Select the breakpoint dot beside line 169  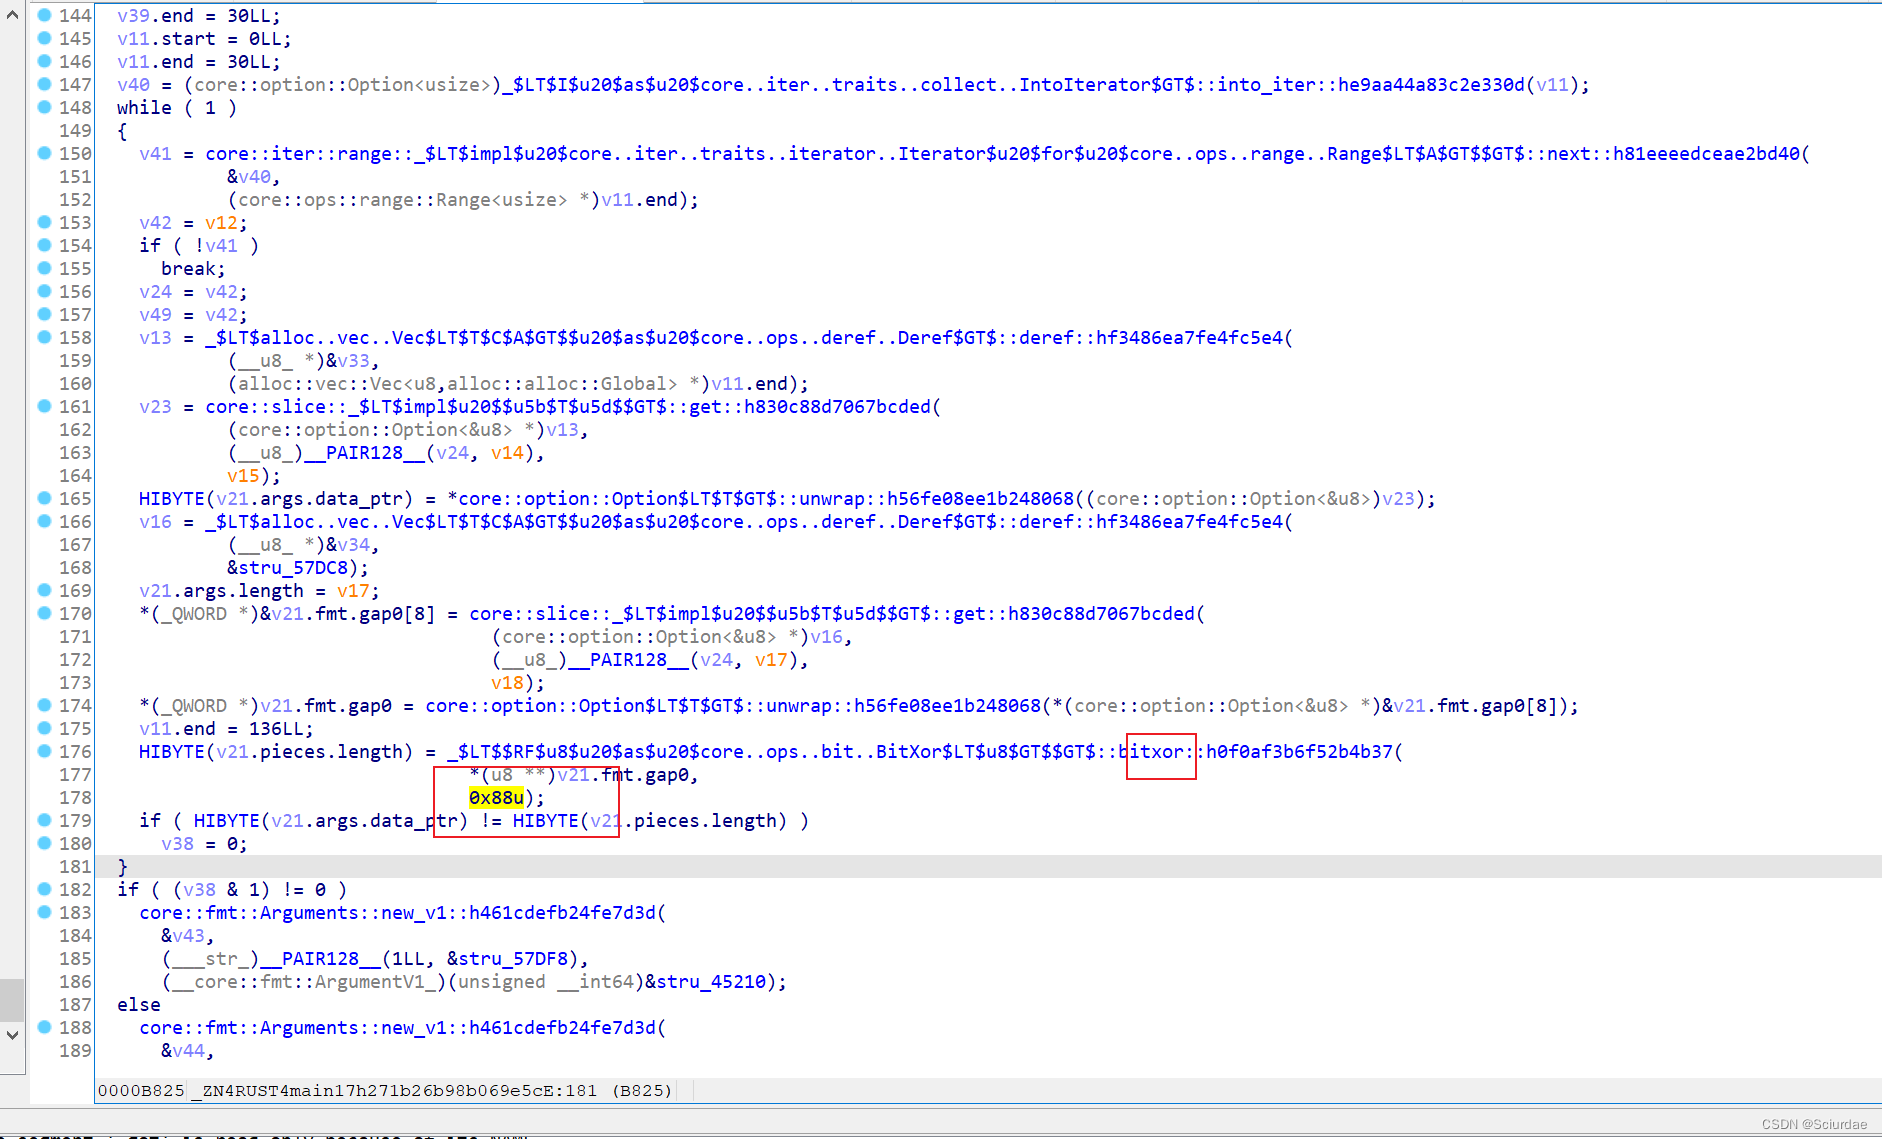click(45, 590)
